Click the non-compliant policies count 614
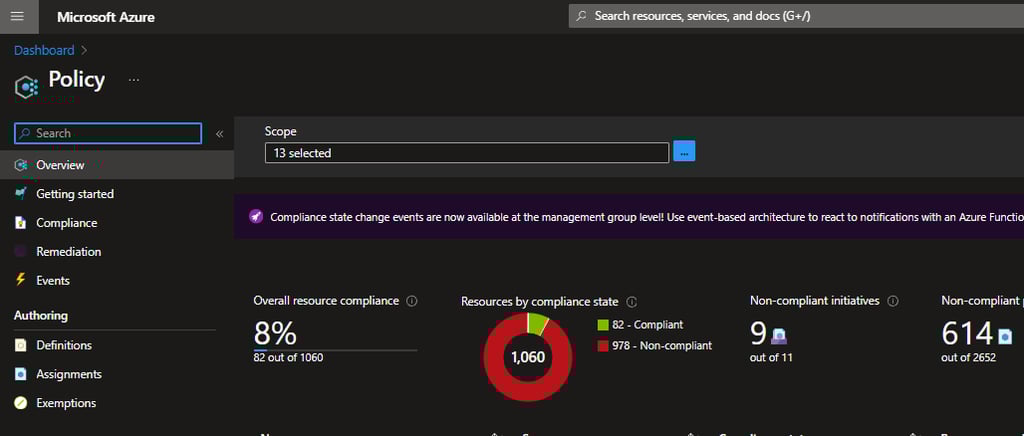This screenshot has height=436, width=1024. point(967,333)
